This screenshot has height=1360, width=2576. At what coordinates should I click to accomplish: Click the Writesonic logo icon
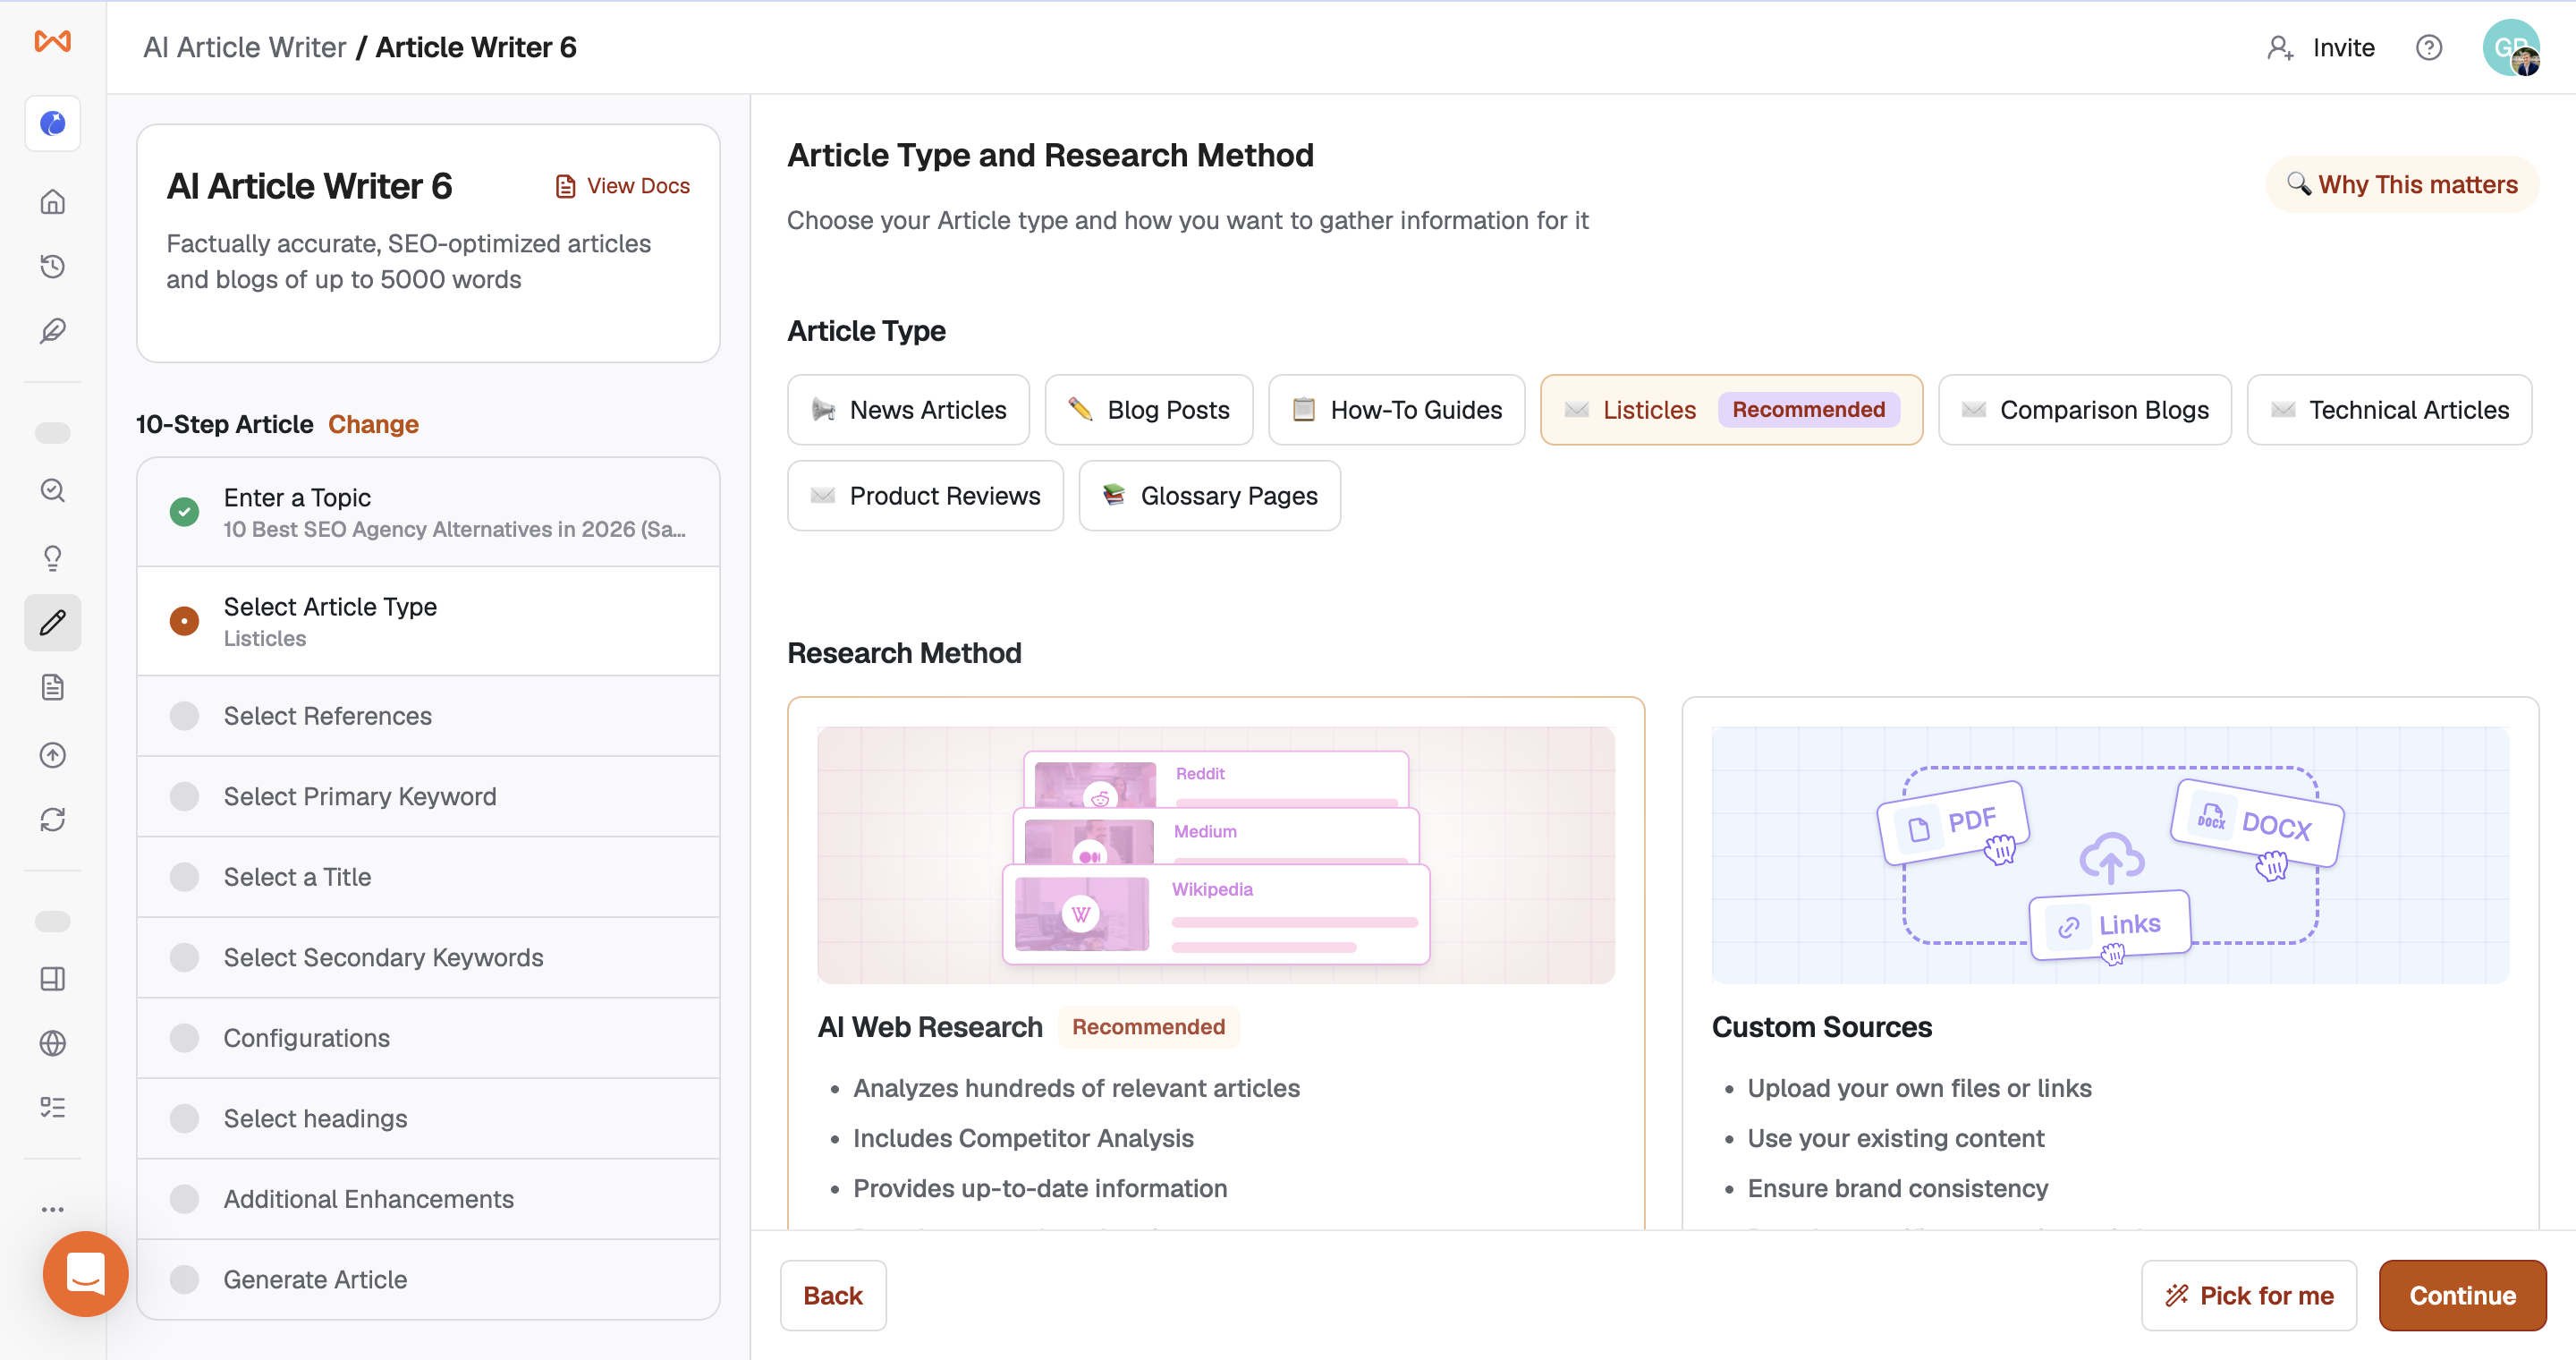tap(52, 41)
